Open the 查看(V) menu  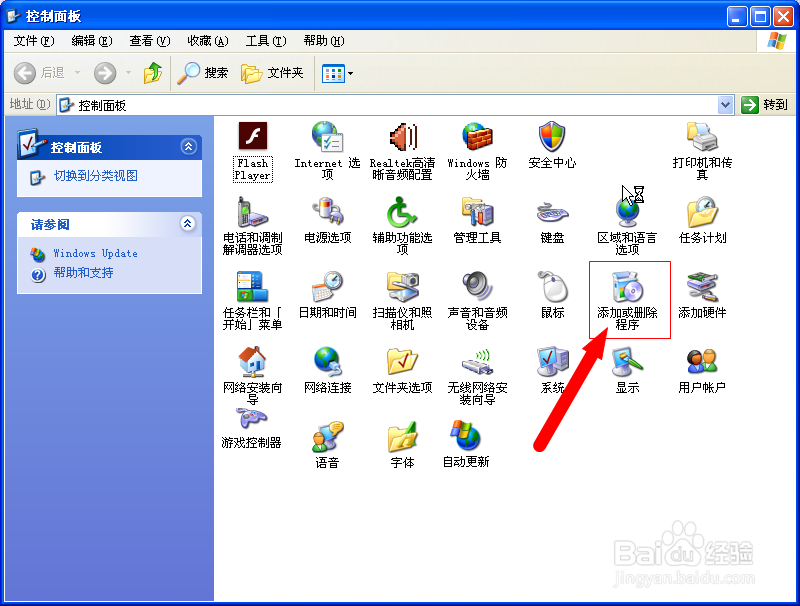(x=149, y=41)
